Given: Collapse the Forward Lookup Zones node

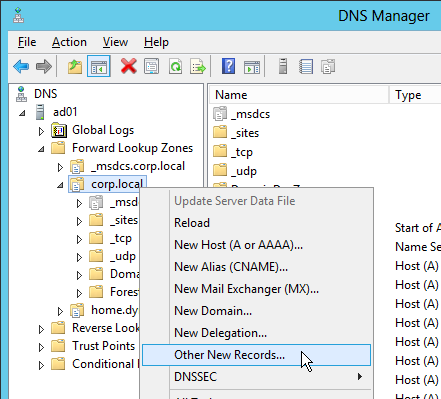Looking at the screenshot, I should [x=41, y=149].
